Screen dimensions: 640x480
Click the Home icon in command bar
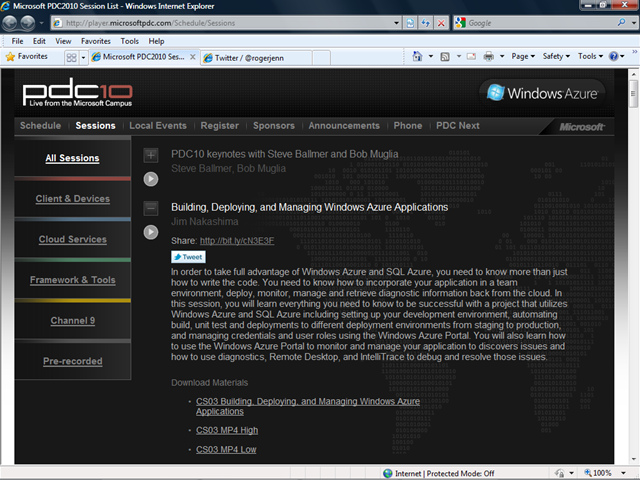click(417, 56)
